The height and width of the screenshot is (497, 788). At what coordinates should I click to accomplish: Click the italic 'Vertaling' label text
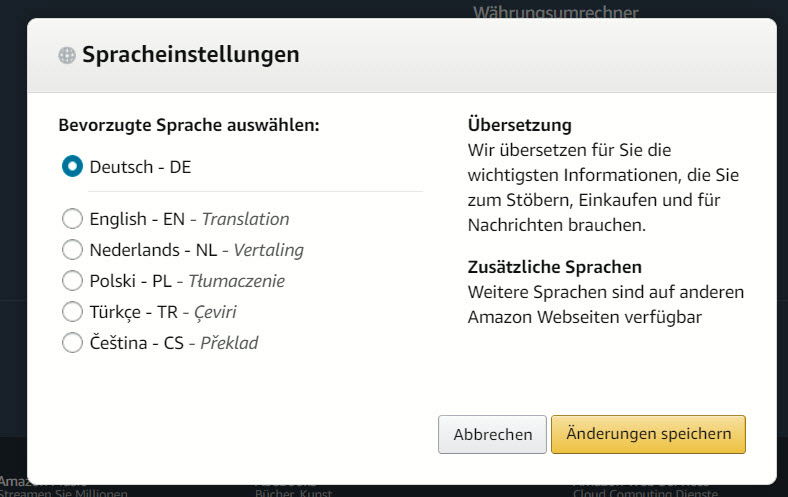click(268, 250)
